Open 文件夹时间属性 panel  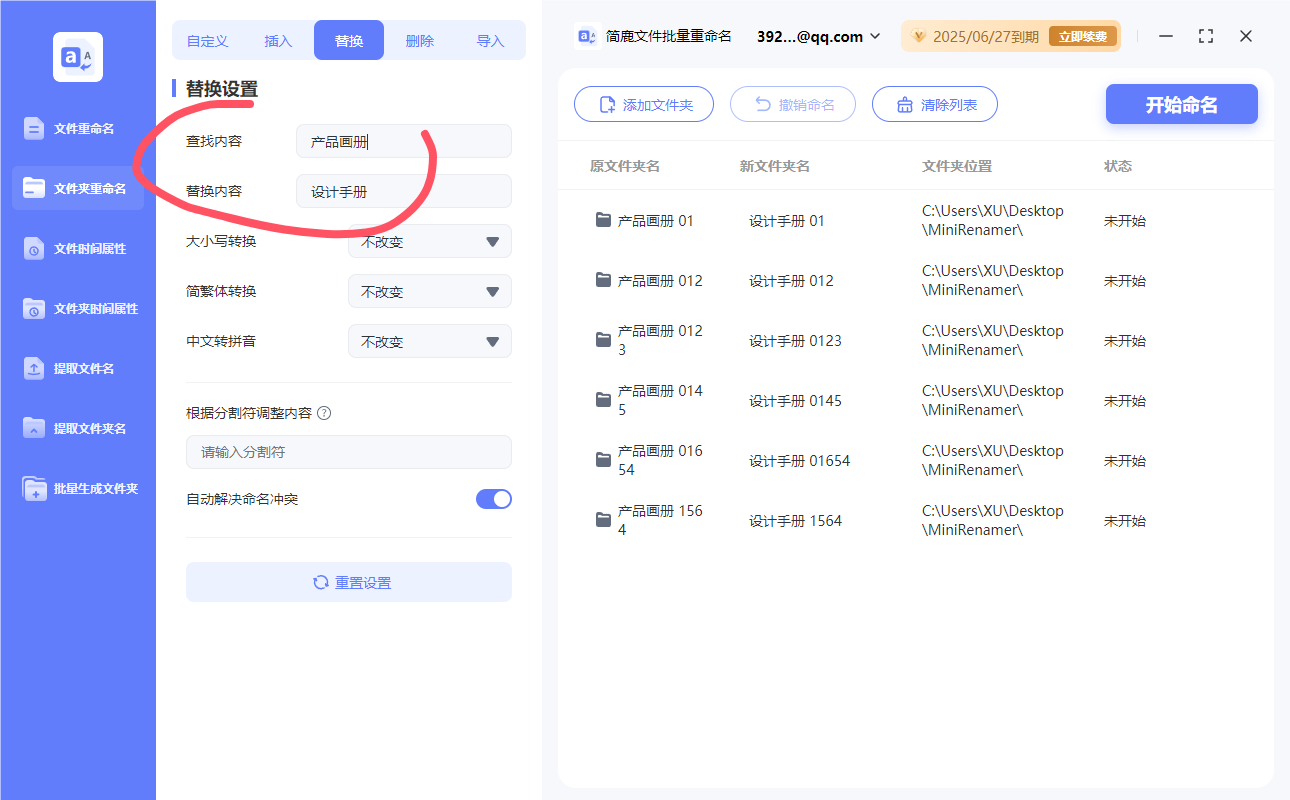[77, 308]
